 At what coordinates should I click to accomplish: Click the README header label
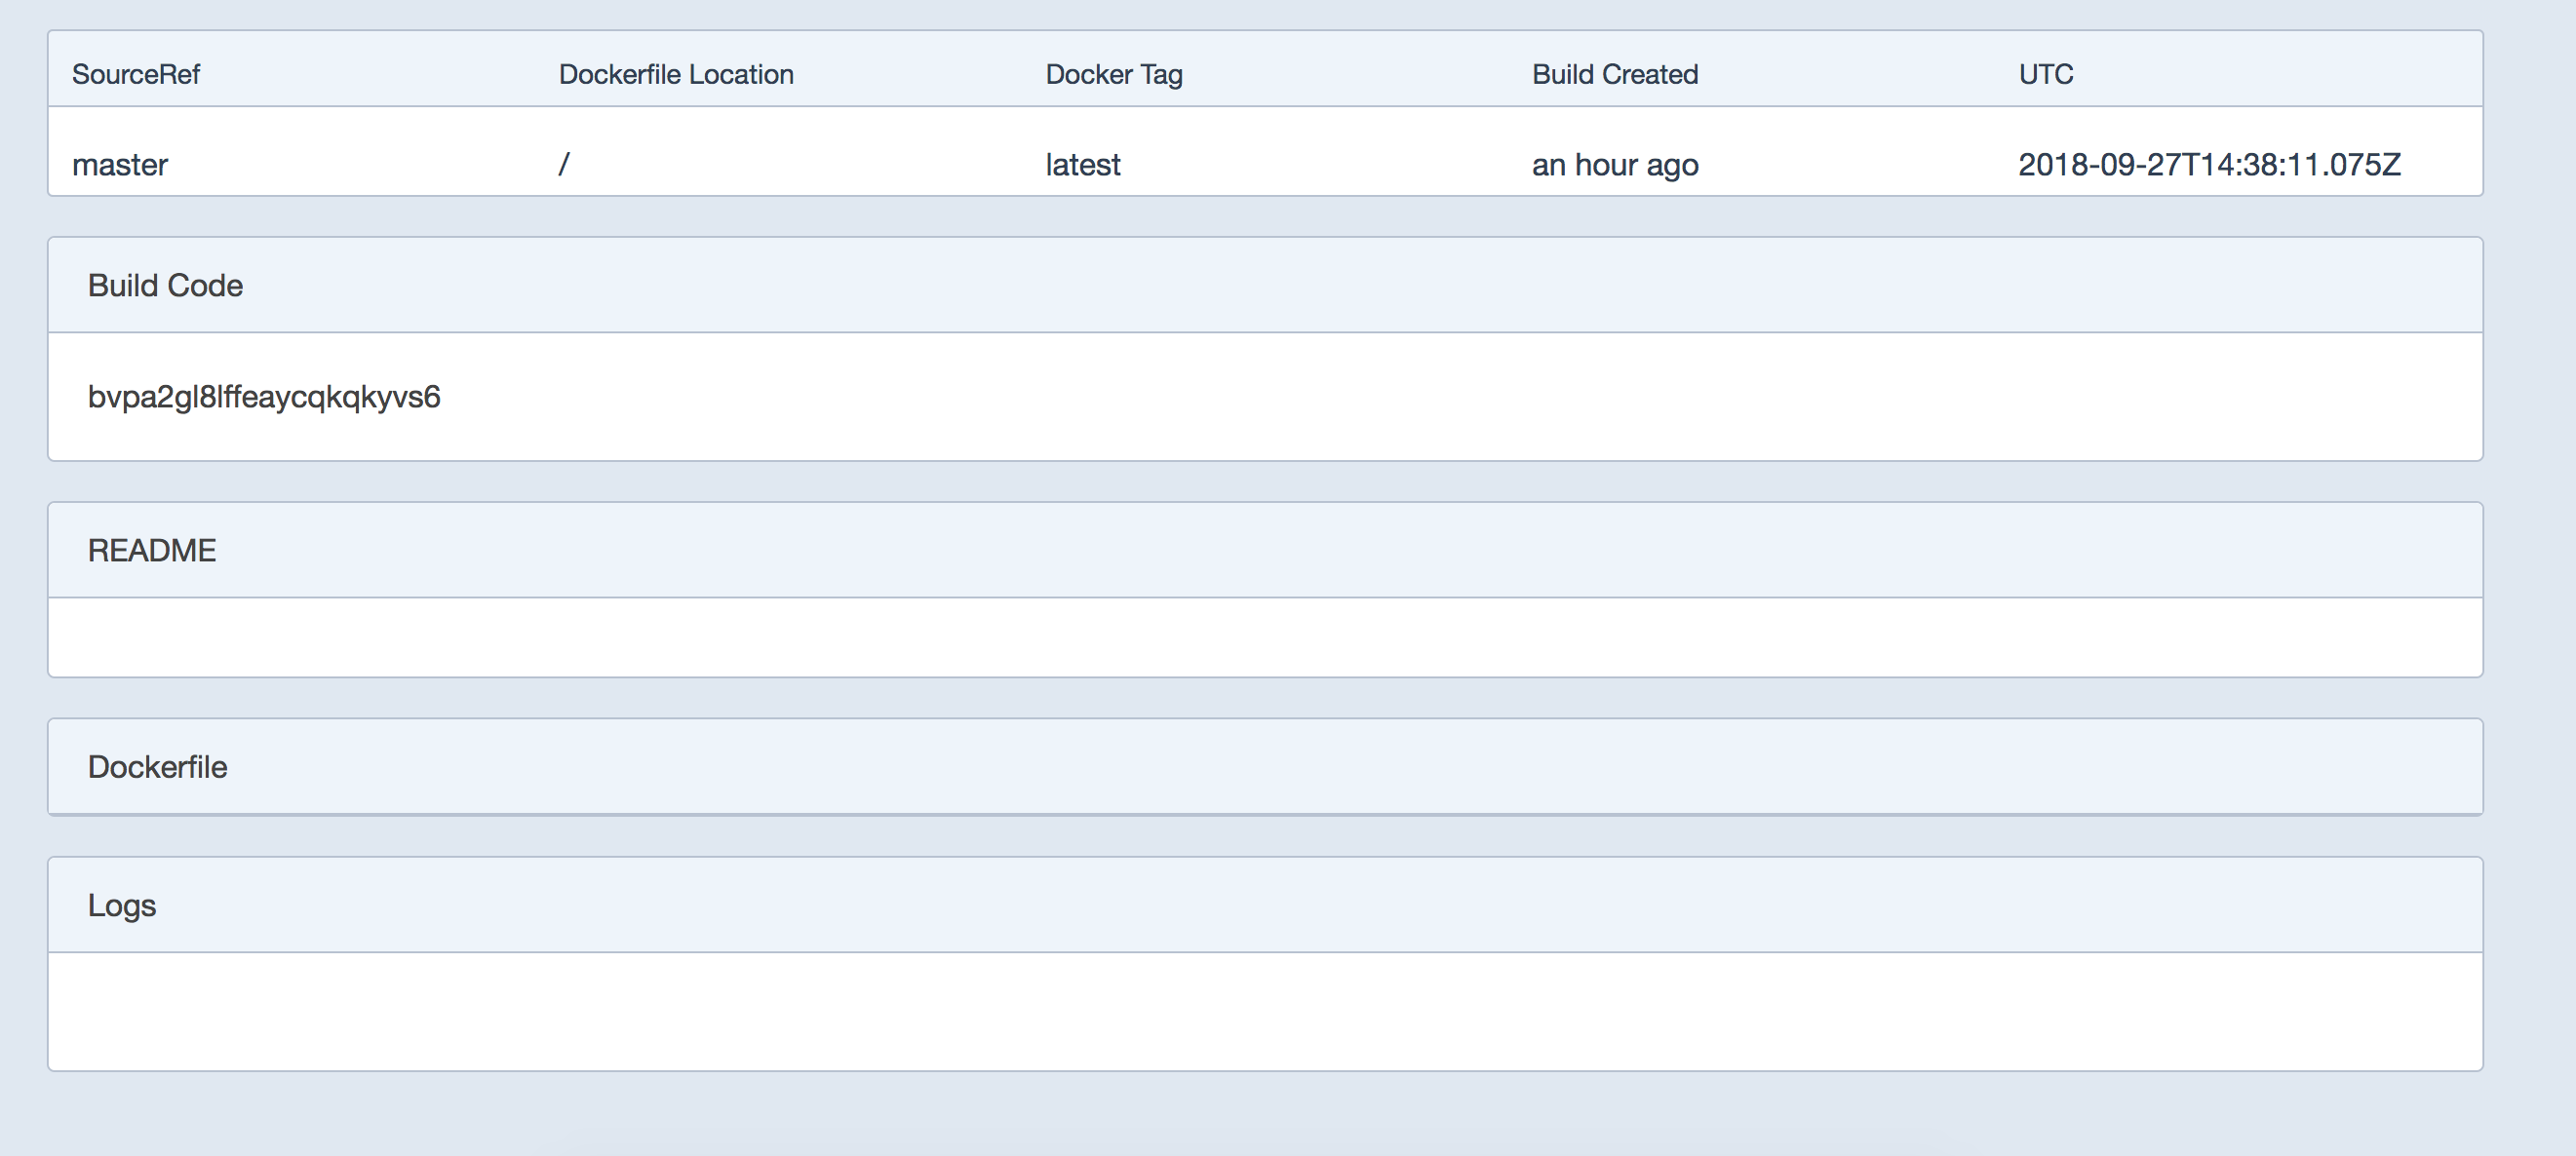pos(152,548)
